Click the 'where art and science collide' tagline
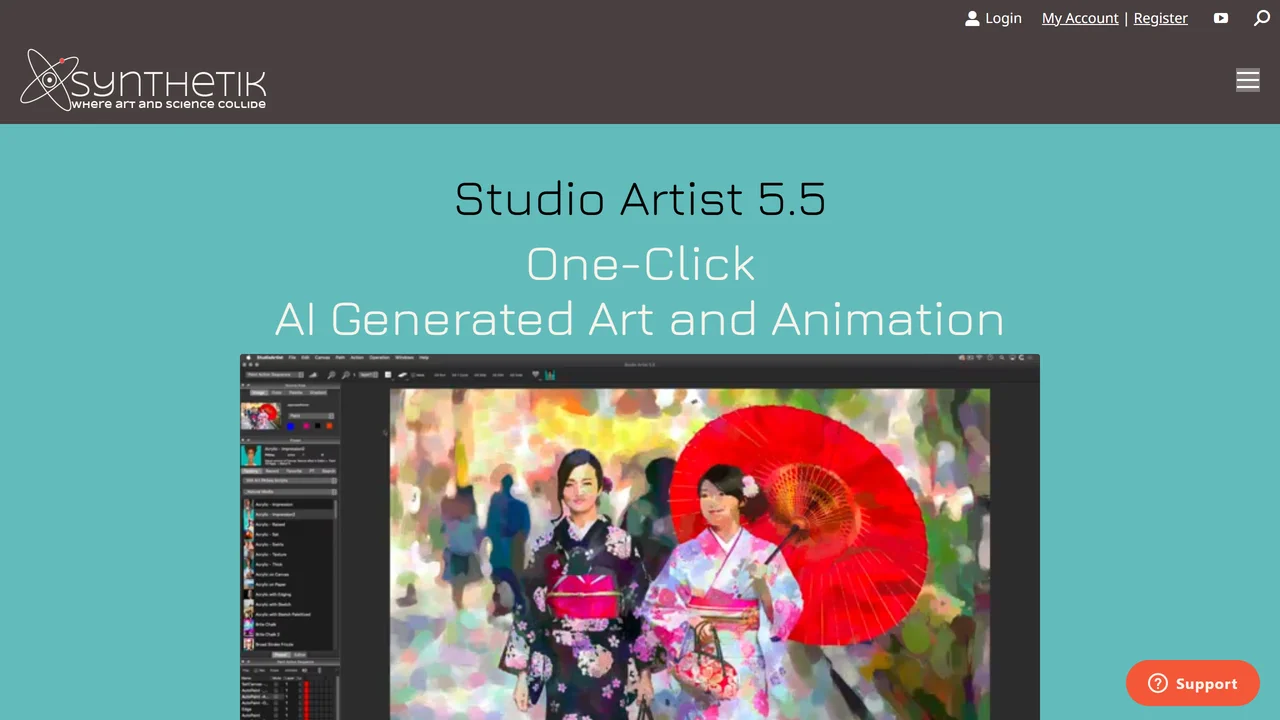The height and width of the screenshot is (720, 1280). pyautogui.click(x=168, y=104)
